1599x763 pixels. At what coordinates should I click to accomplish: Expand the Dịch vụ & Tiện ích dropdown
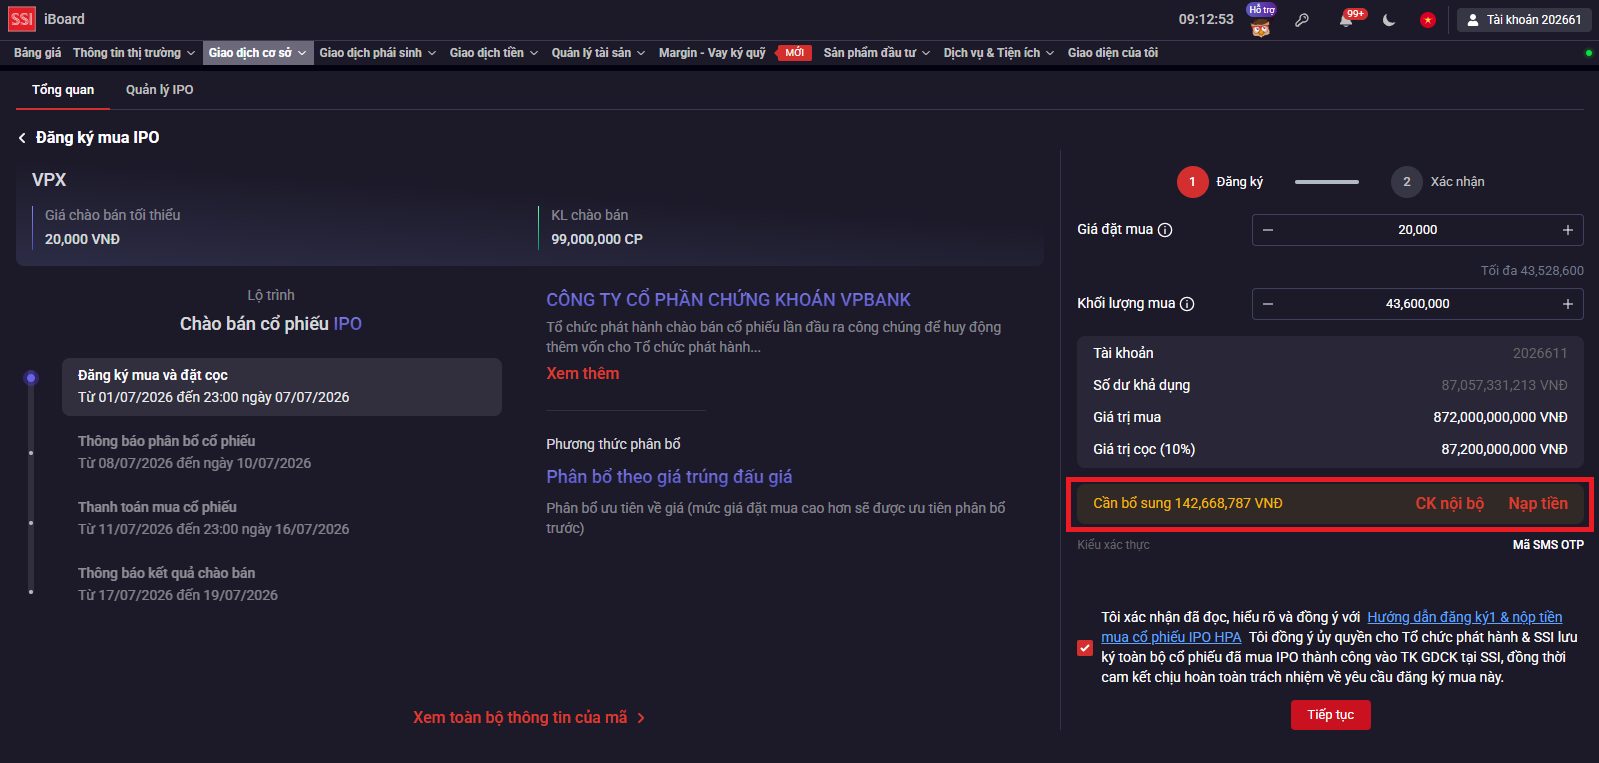(x=999, y=53)
